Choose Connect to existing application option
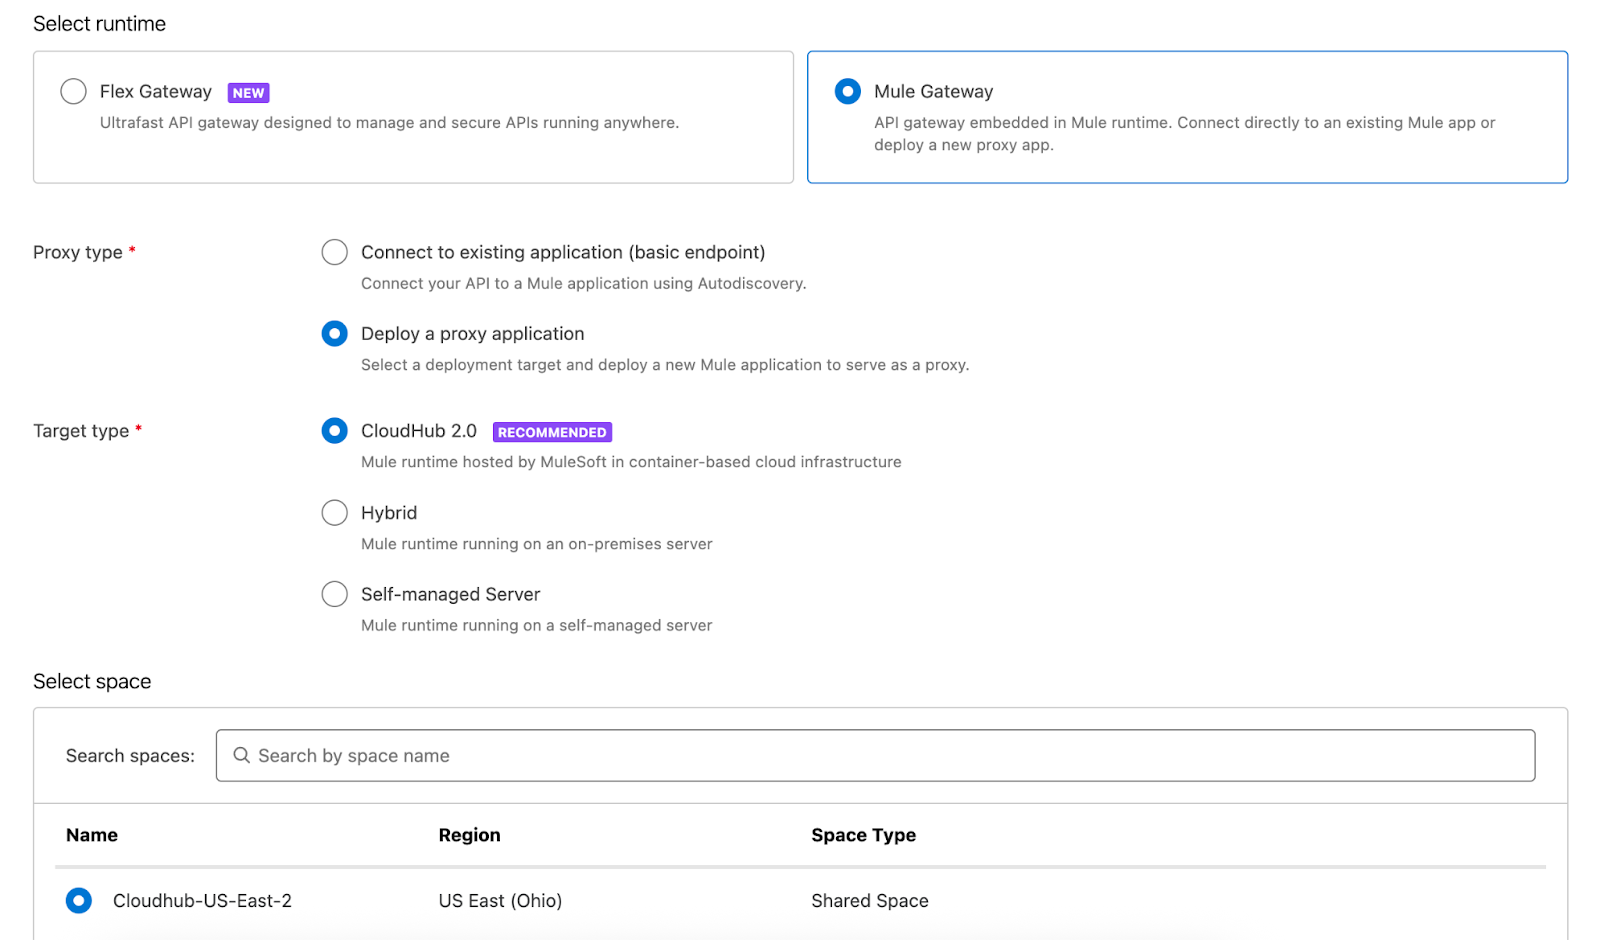Viewport: 1600px width, 940px height. (334, 252)
